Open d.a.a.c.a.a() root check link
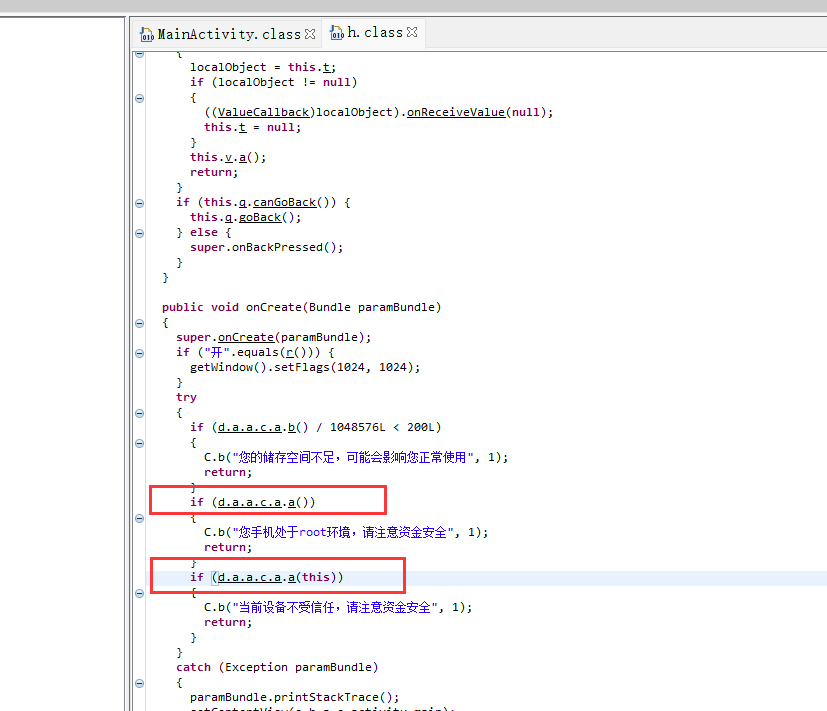Image resolution: width=827 pixels, height=711 pixels. 256,502
